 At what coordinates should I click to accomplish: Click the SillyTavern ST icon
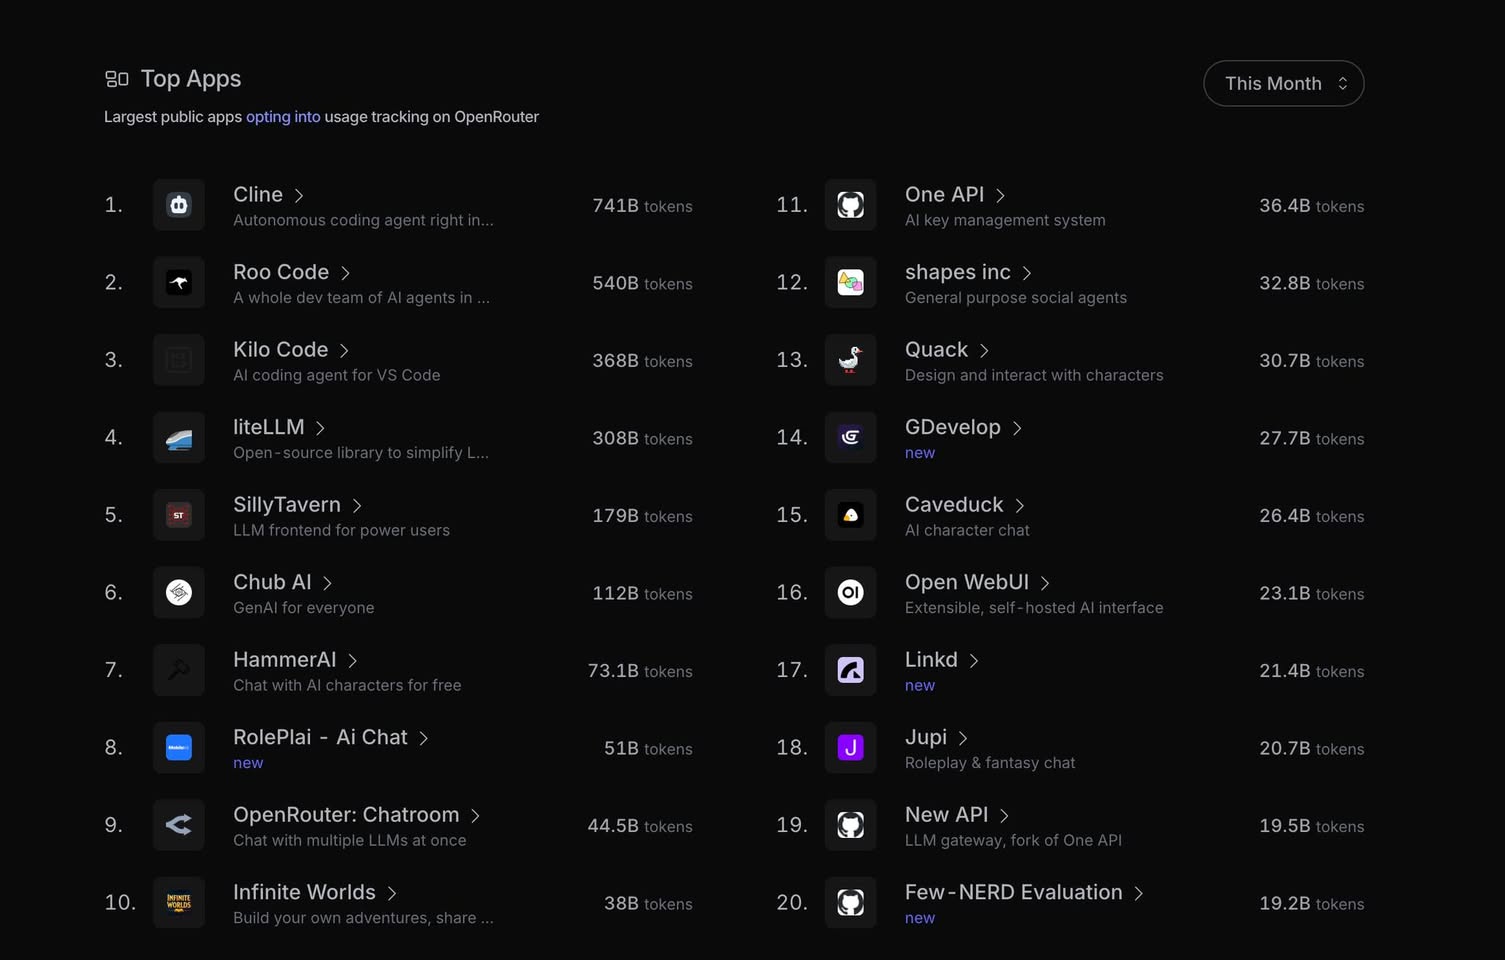pyautogui.click(x=179, y=515)
